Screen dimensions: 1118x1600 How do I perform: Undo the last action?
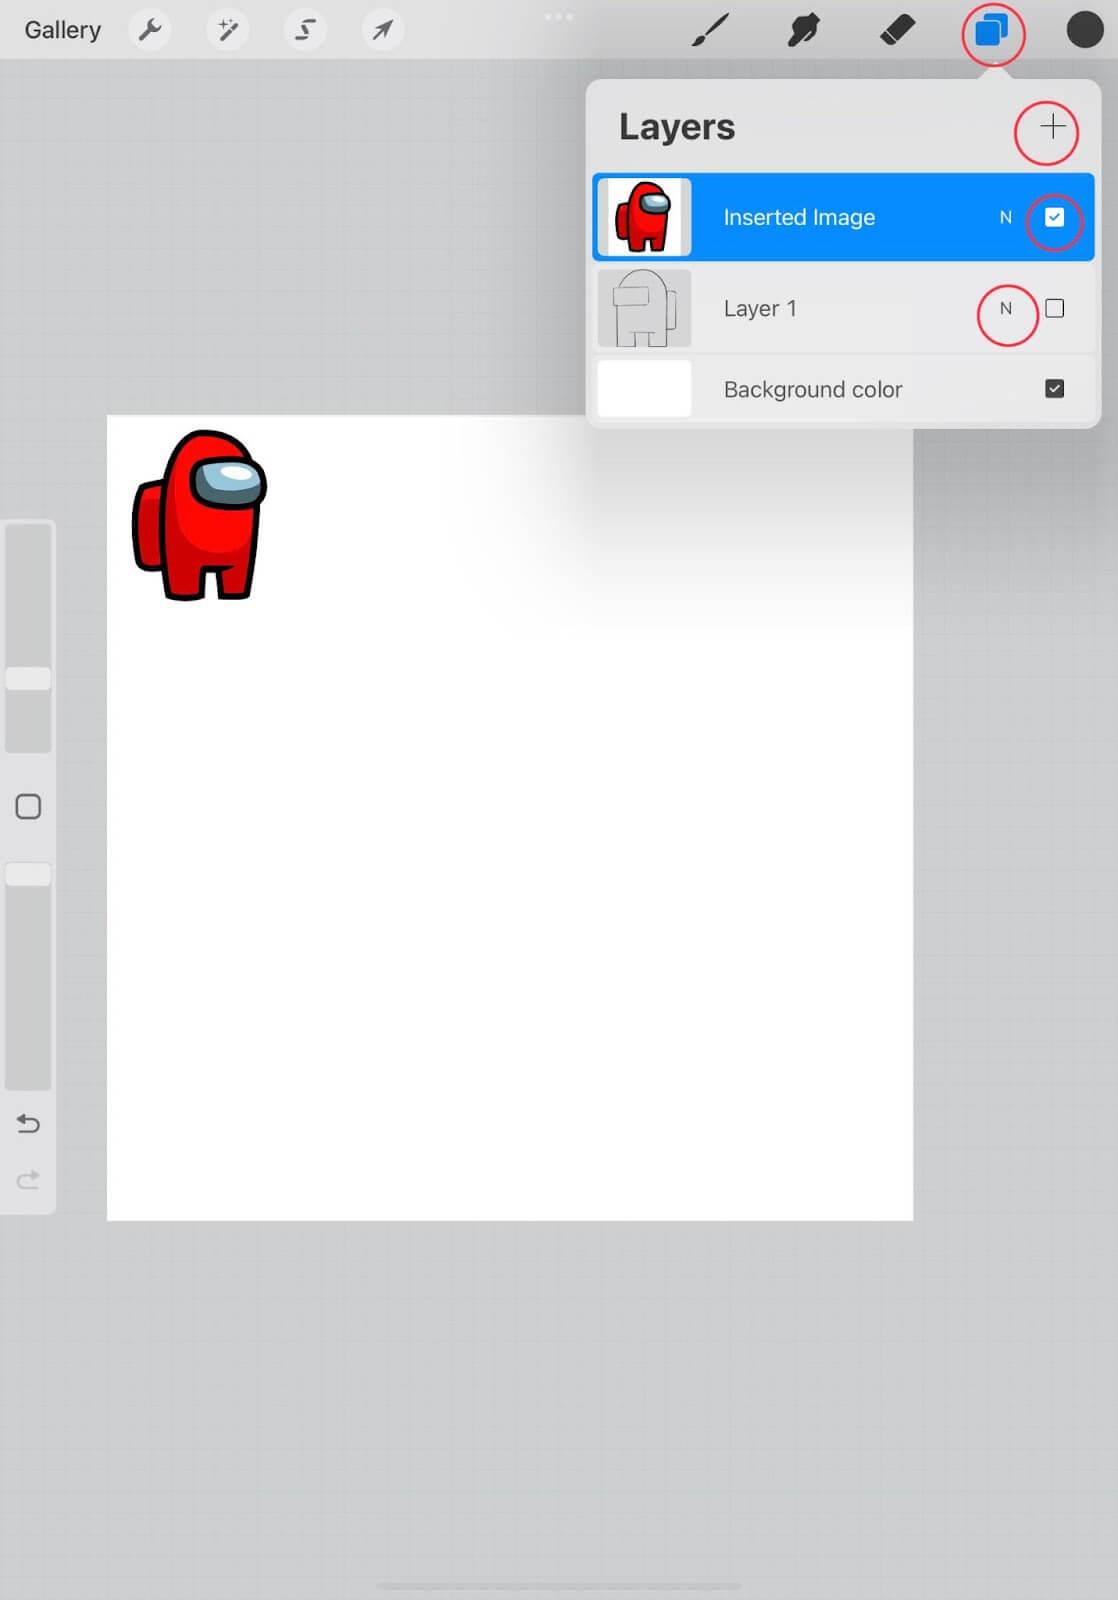(28, 1124)
